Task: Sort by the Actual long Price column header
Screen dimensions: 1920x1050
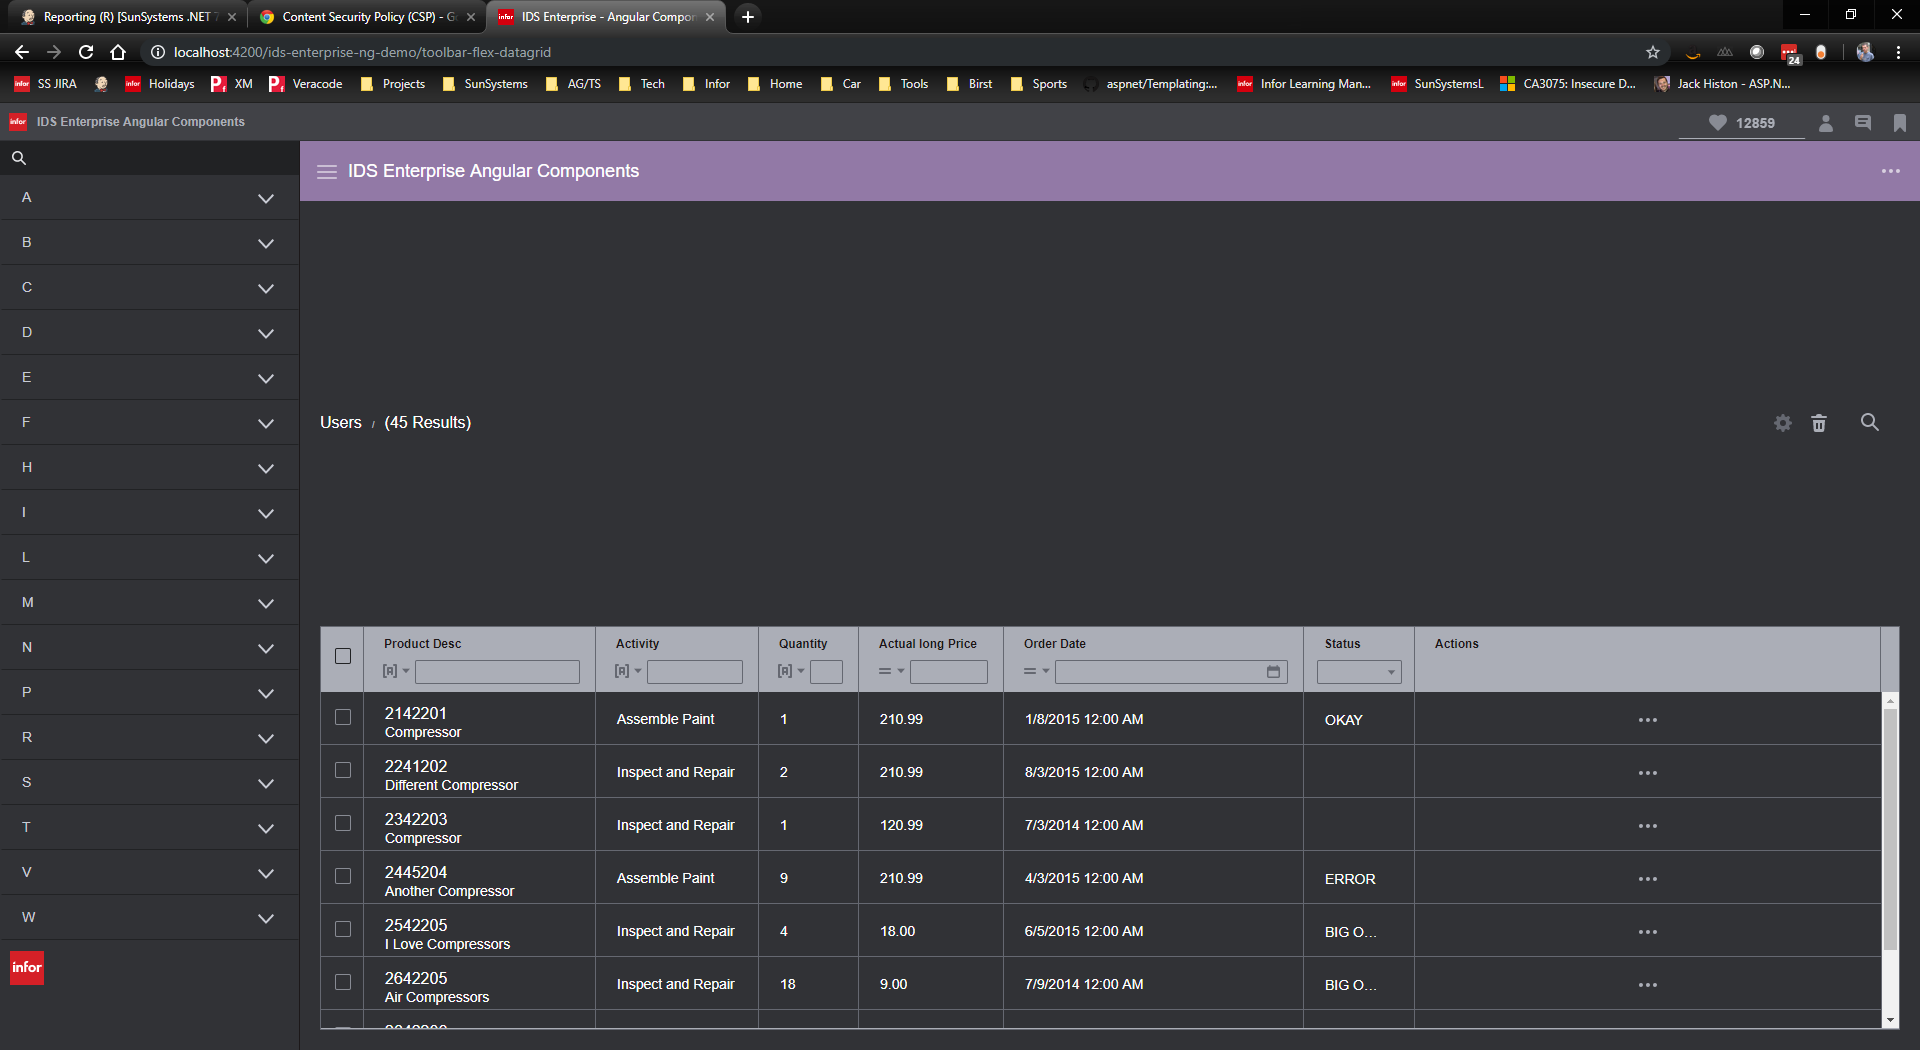Action: point(927,644)
